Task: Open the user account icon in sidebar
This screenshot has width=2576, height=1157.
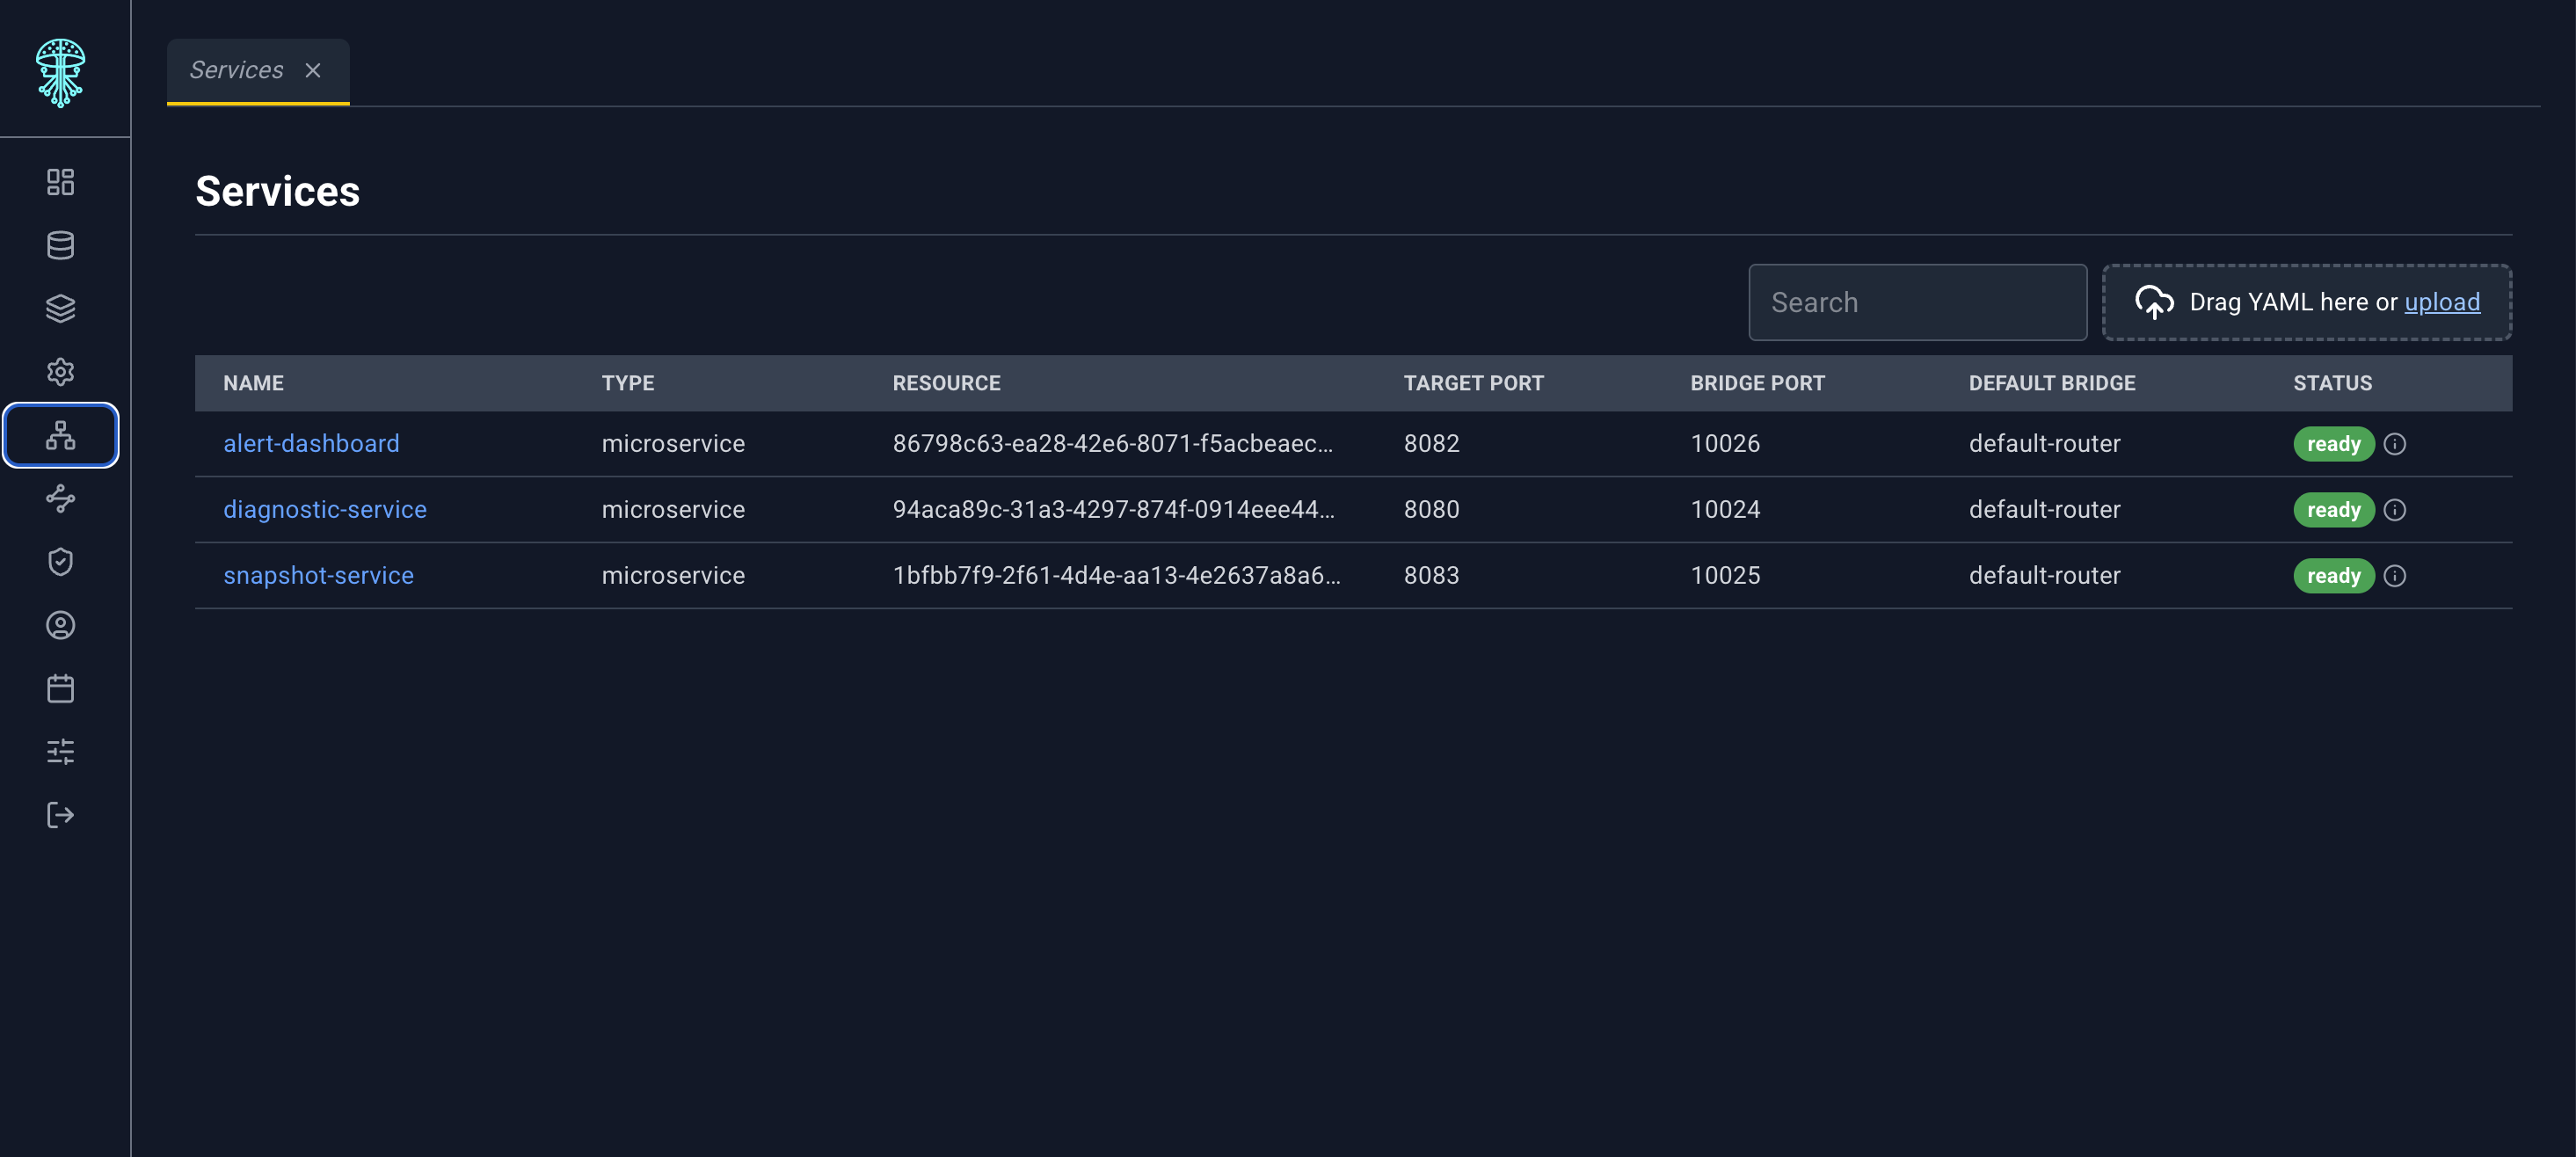Action: coord(60,625)
